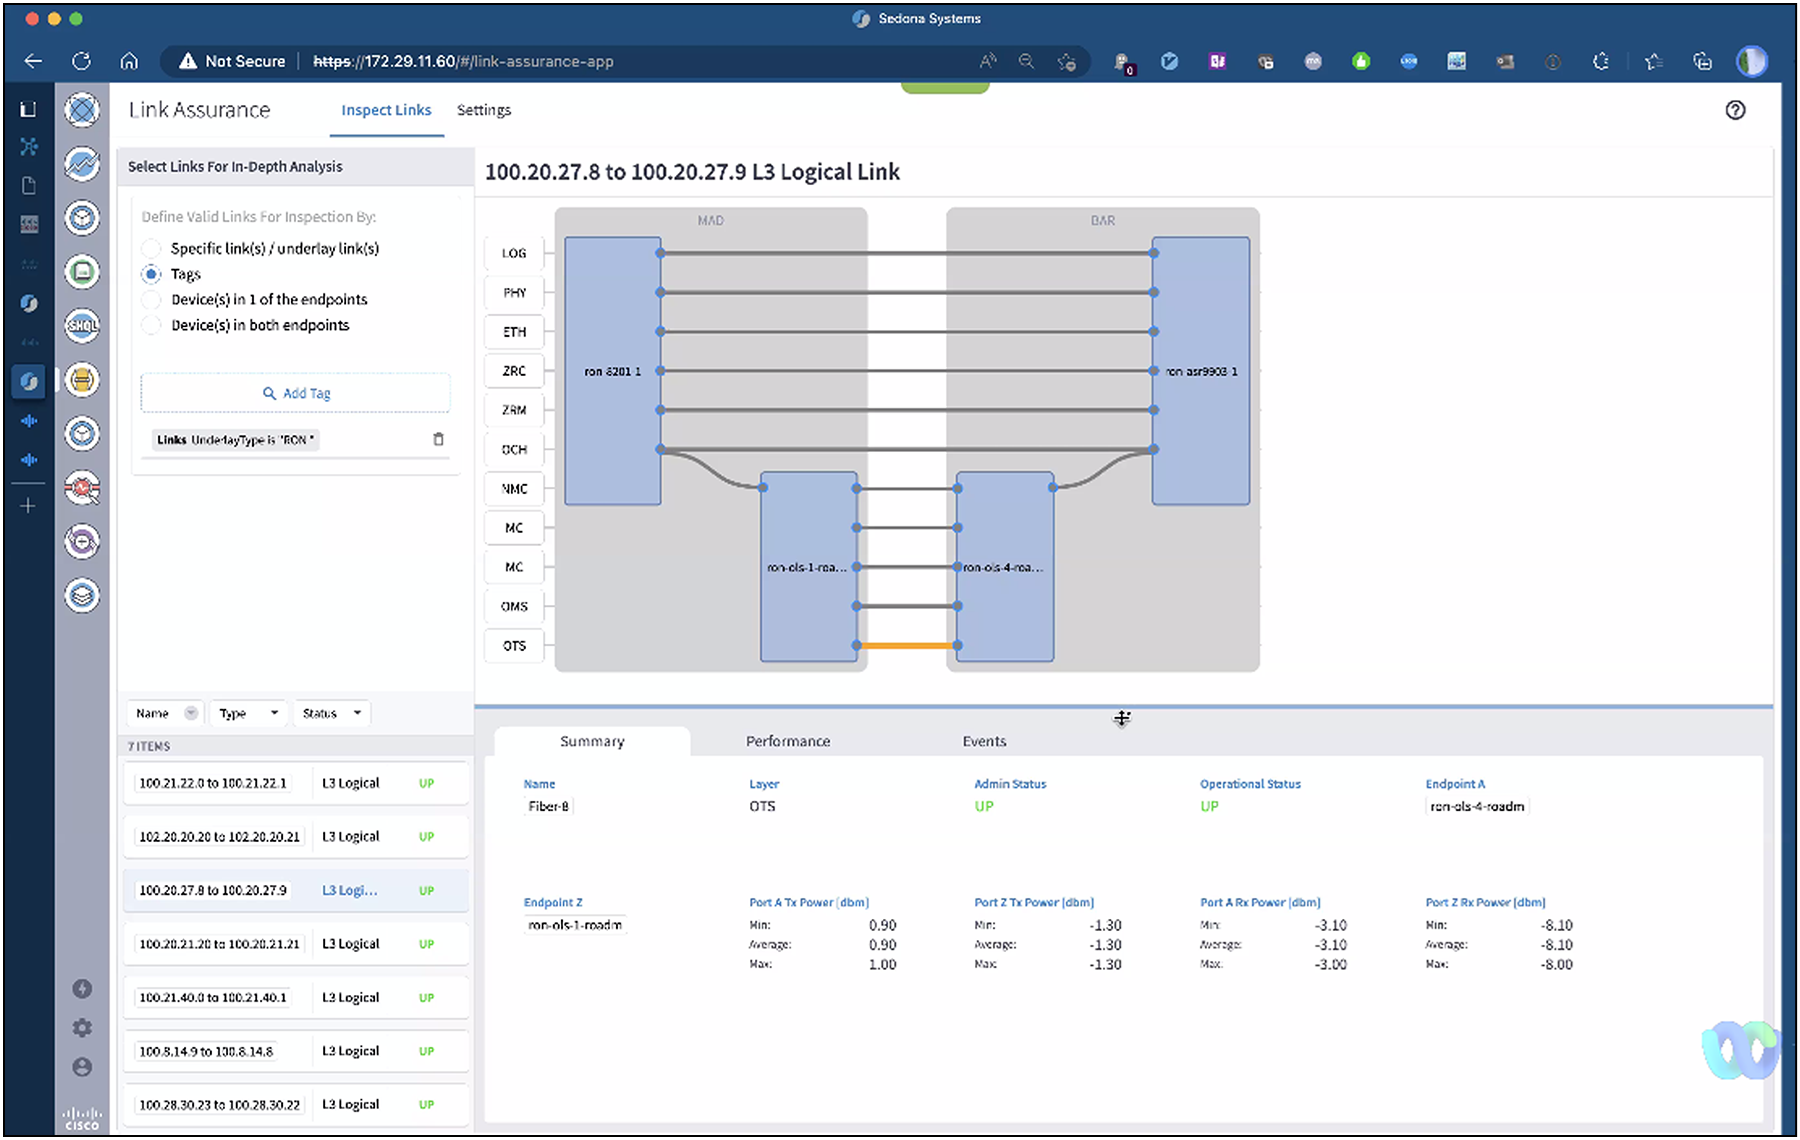Open the Settings tab

click(483, 110)
